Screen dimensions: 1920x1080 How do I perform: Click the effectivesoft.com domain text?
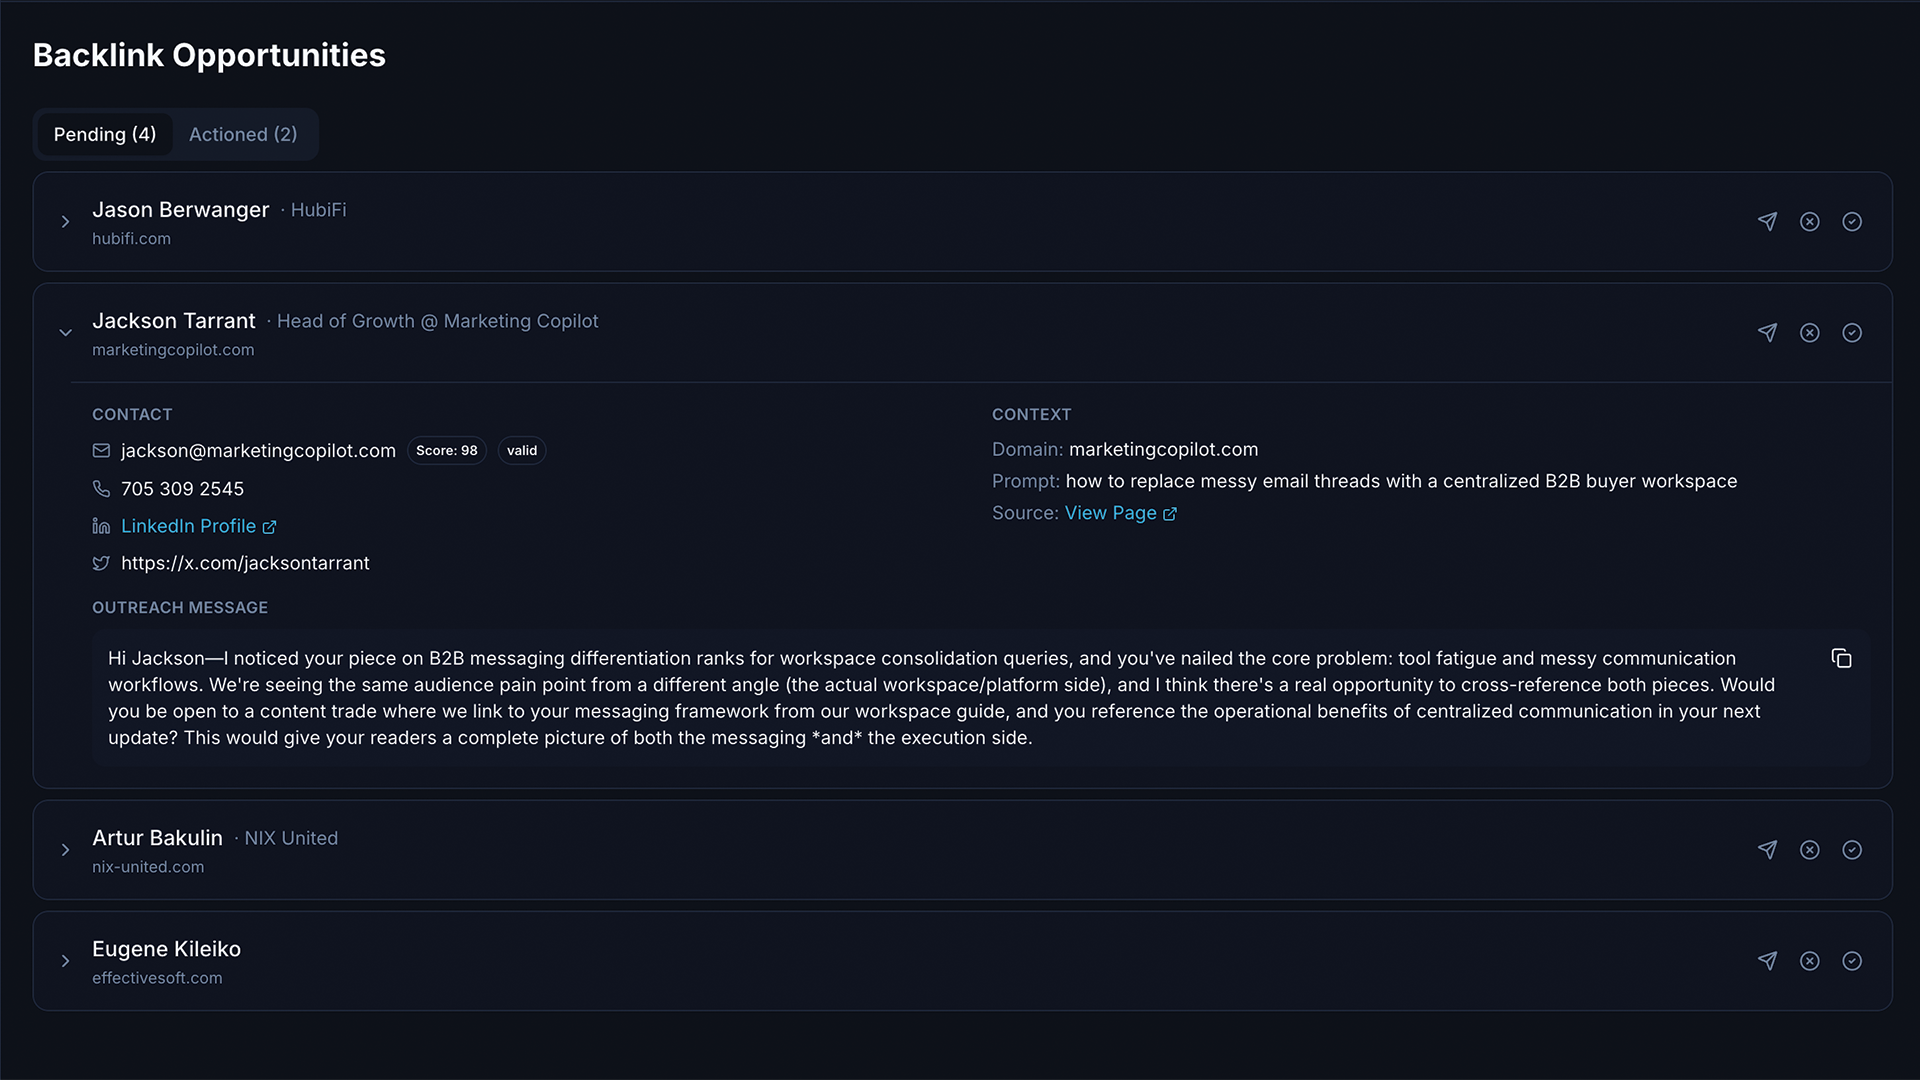click(x=157, y=978)
